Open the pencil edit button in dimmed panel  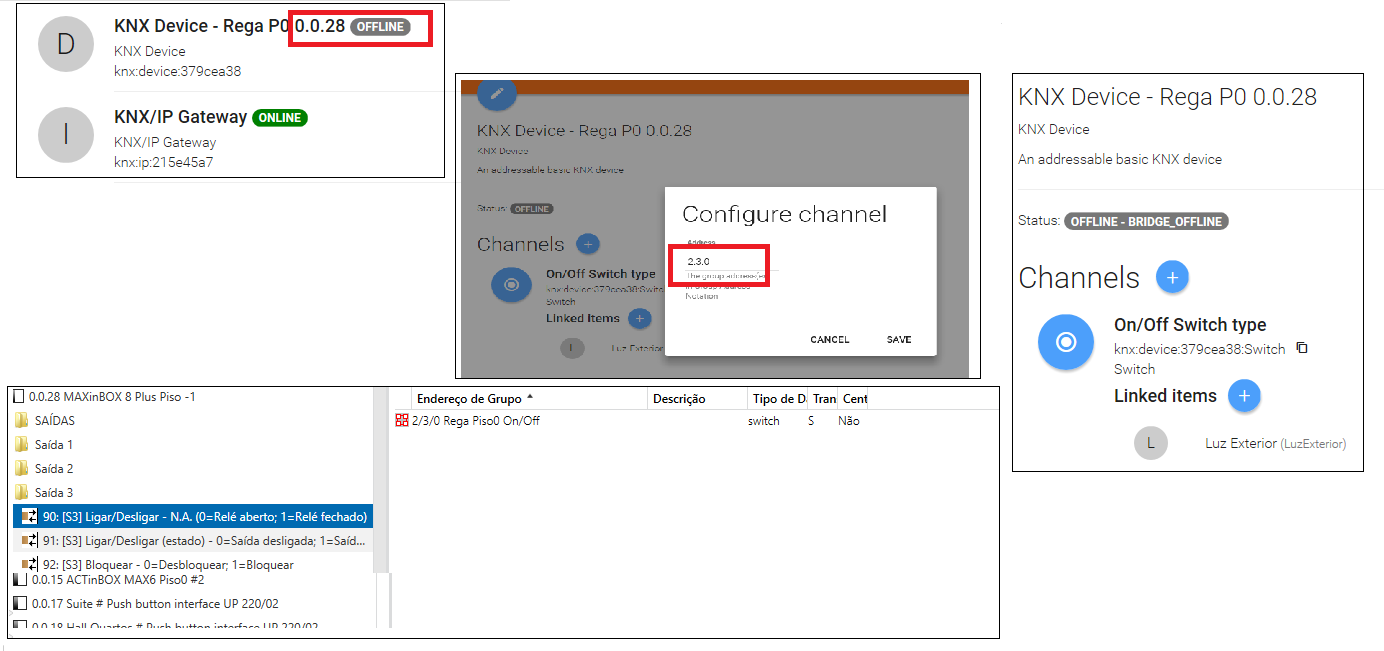496,93
